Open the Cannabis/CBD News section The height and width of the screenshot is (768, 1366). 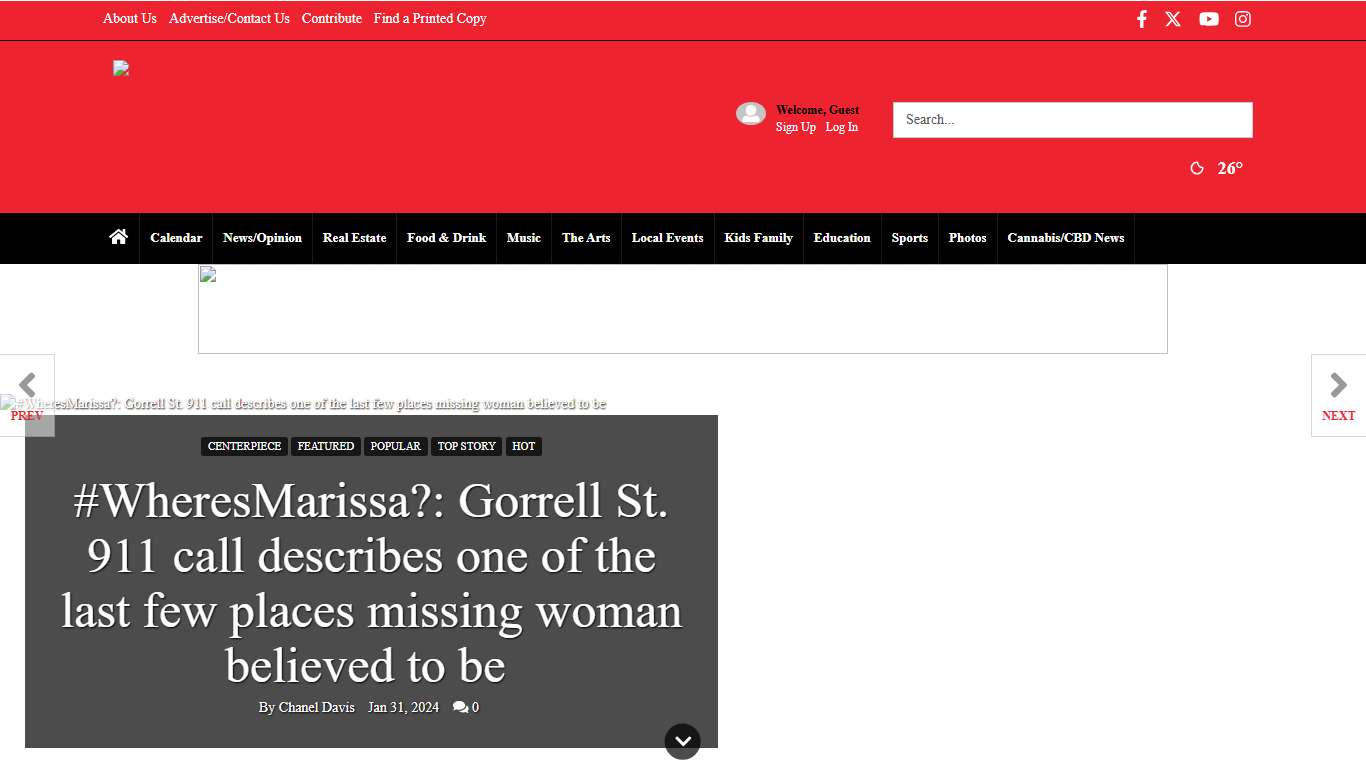(x=1066, y=238)
